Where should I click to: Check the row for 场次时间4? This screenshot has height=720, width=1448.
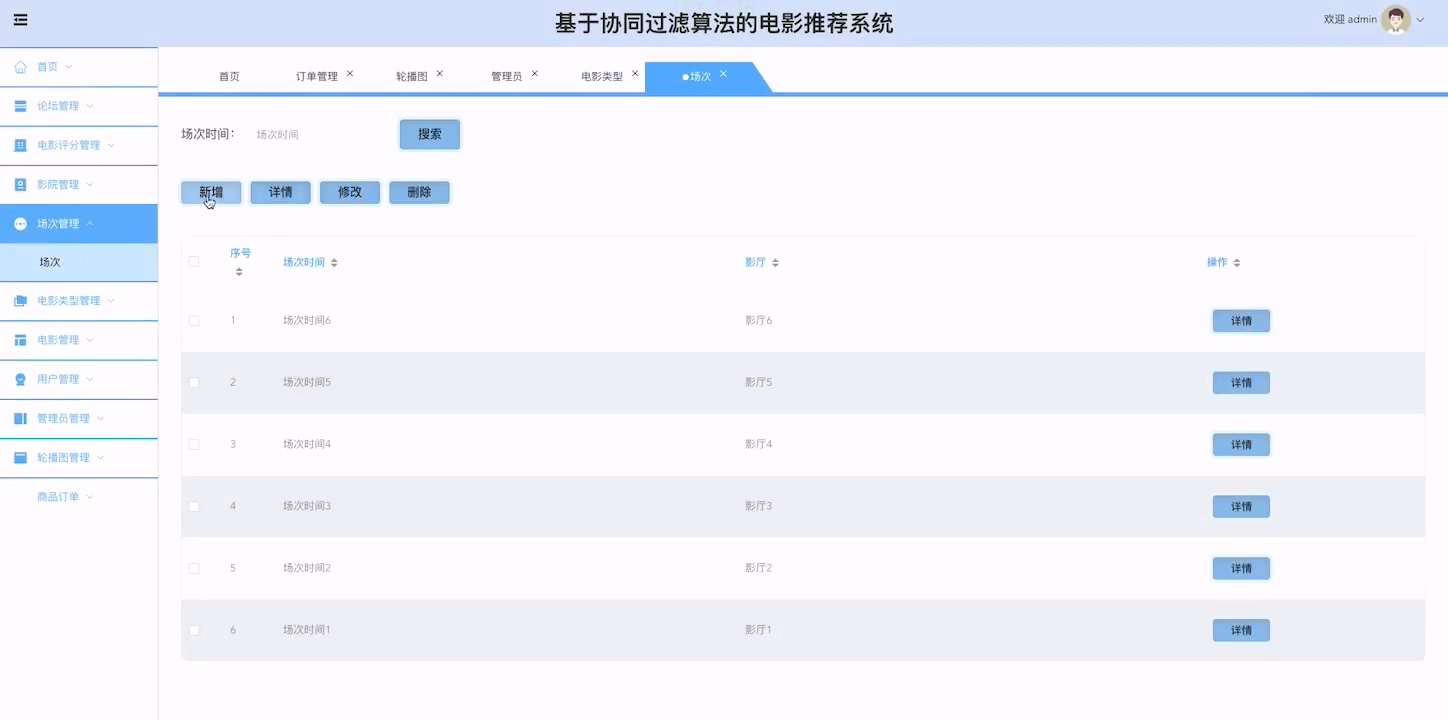point(194,444)
